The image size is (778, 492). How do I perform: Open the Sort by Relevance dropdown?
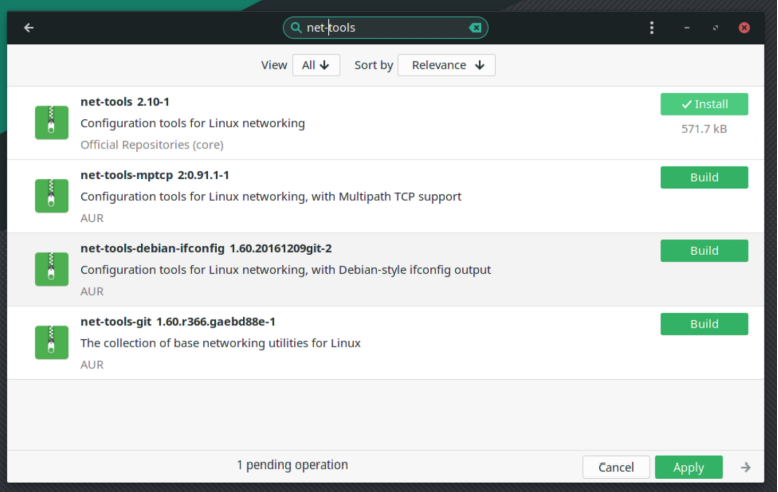447,65
